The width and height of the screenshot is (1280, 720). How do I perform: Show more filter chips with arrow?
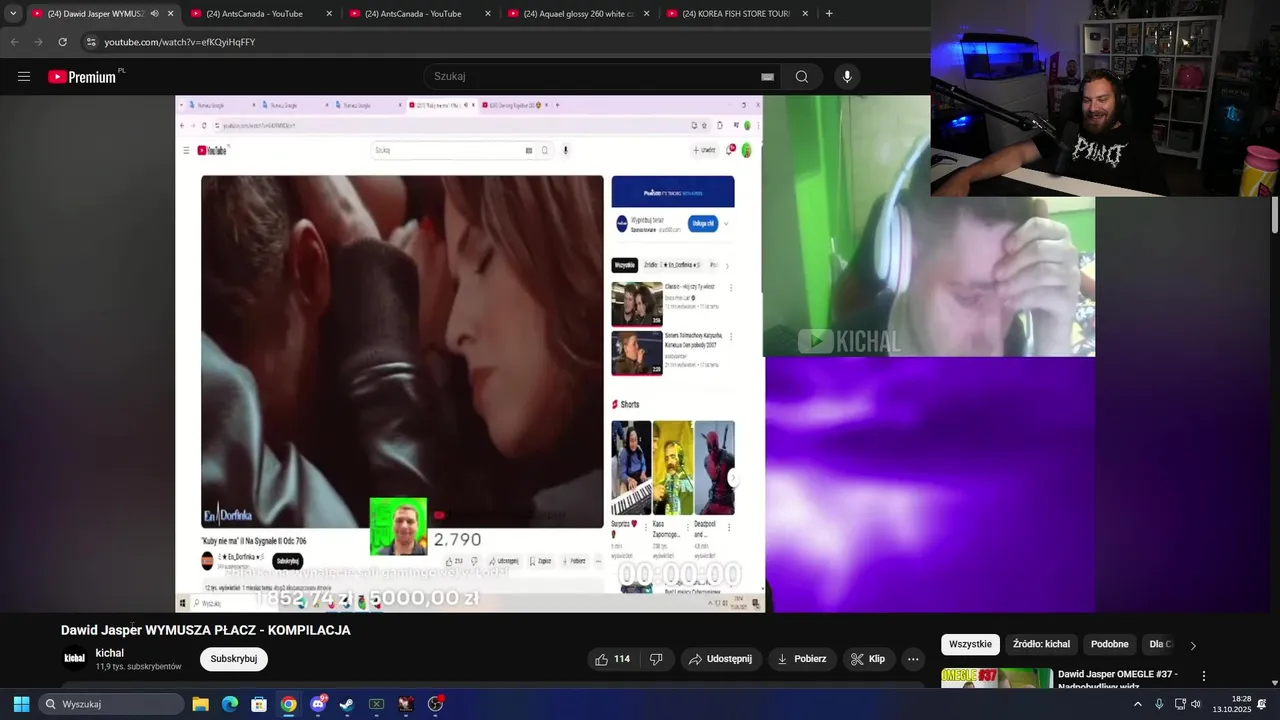(1192, 645)
